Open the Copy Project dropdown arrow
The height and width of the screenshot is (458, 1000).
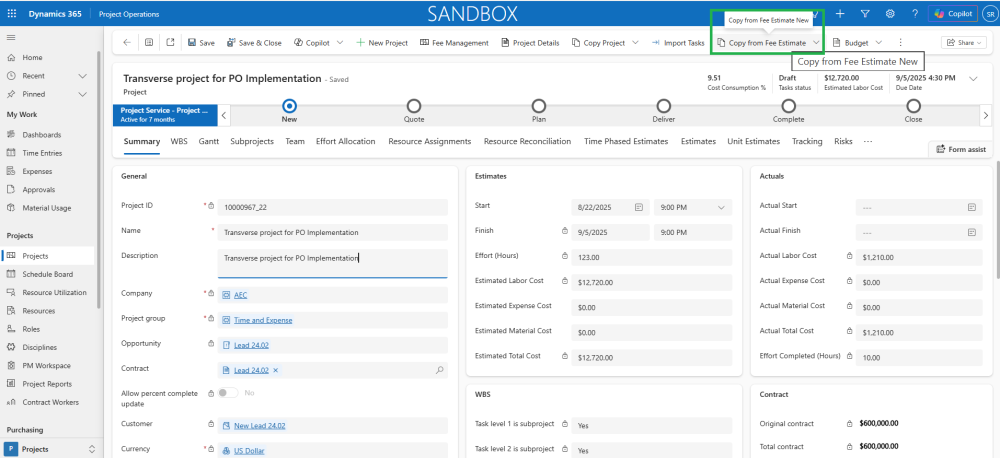[635, 43]
